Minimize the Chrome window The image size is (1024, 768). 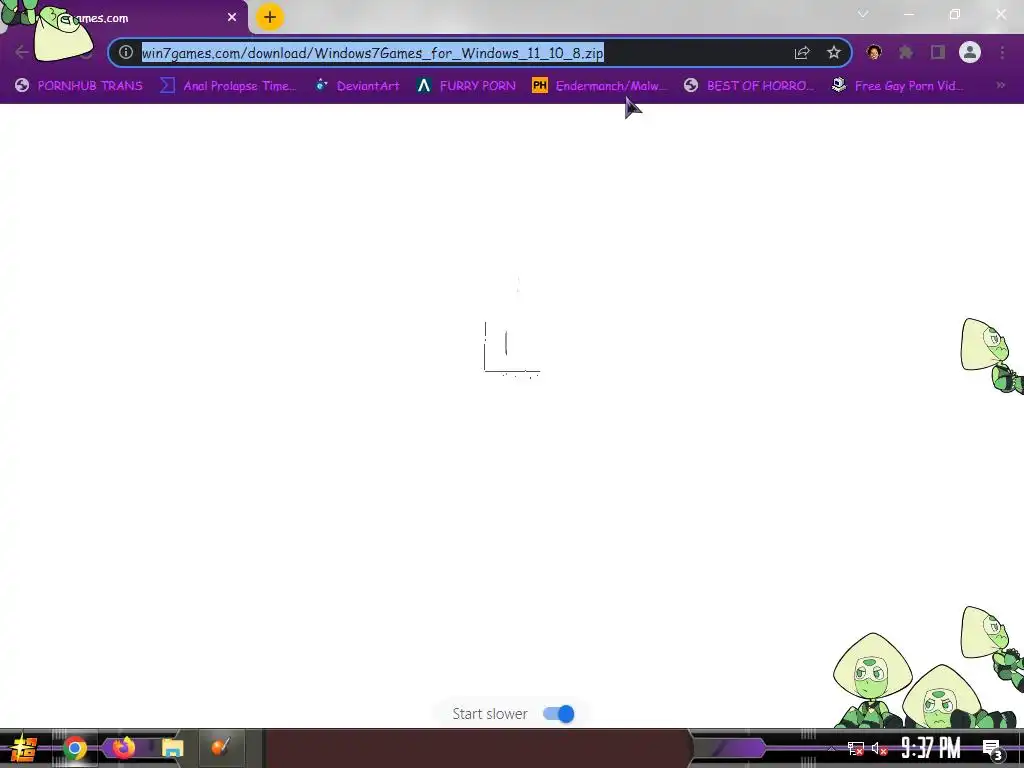(908, 14)
